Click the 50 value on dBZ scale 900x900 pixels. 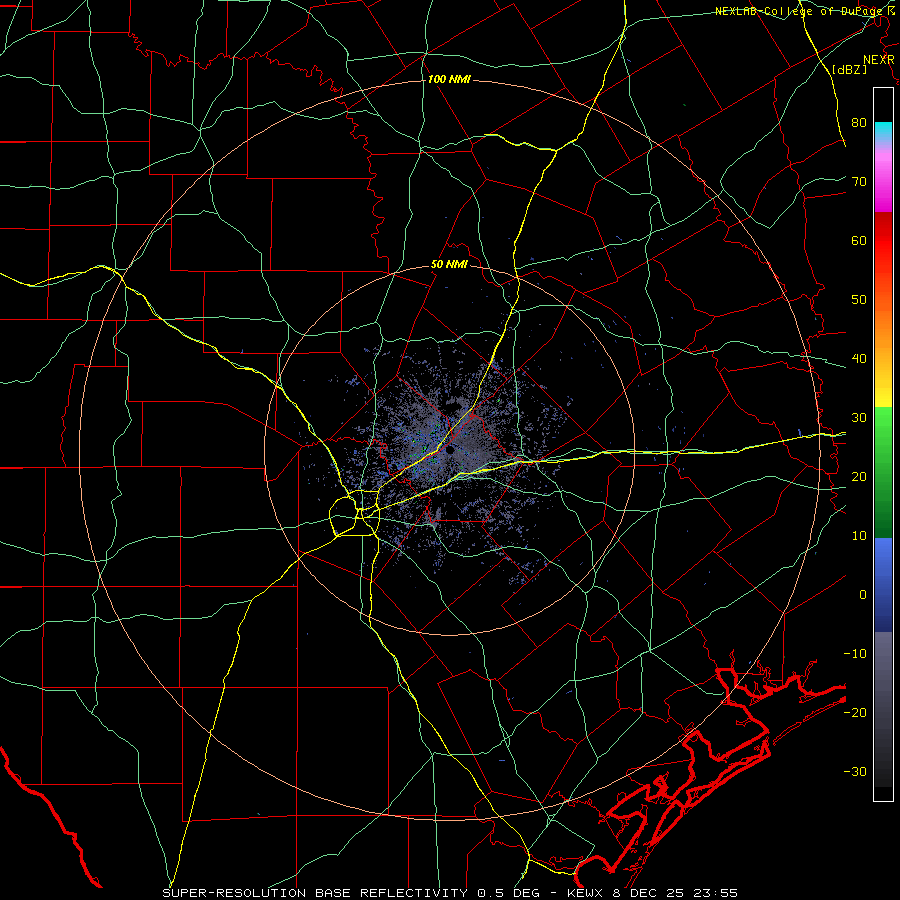pyautogui.click(x=859, y=300)
